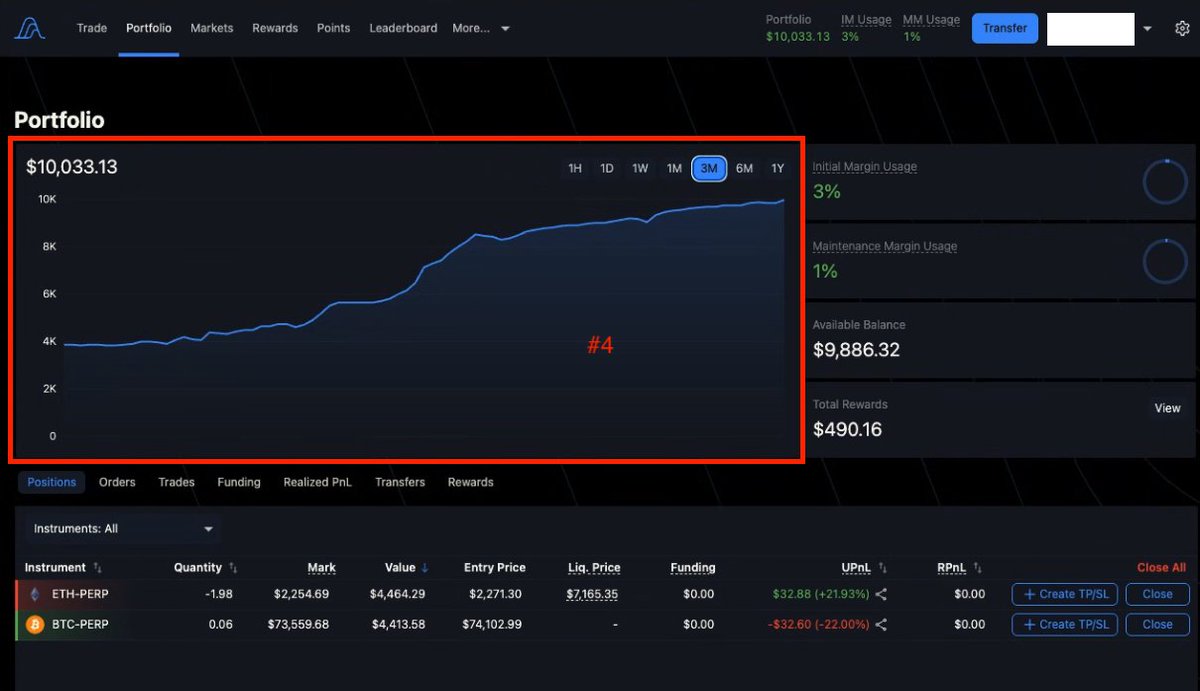Sort positions by Quantity column arrows
Image resolution: width=1200 pixels, height=691 pixels.
point(233,568)
